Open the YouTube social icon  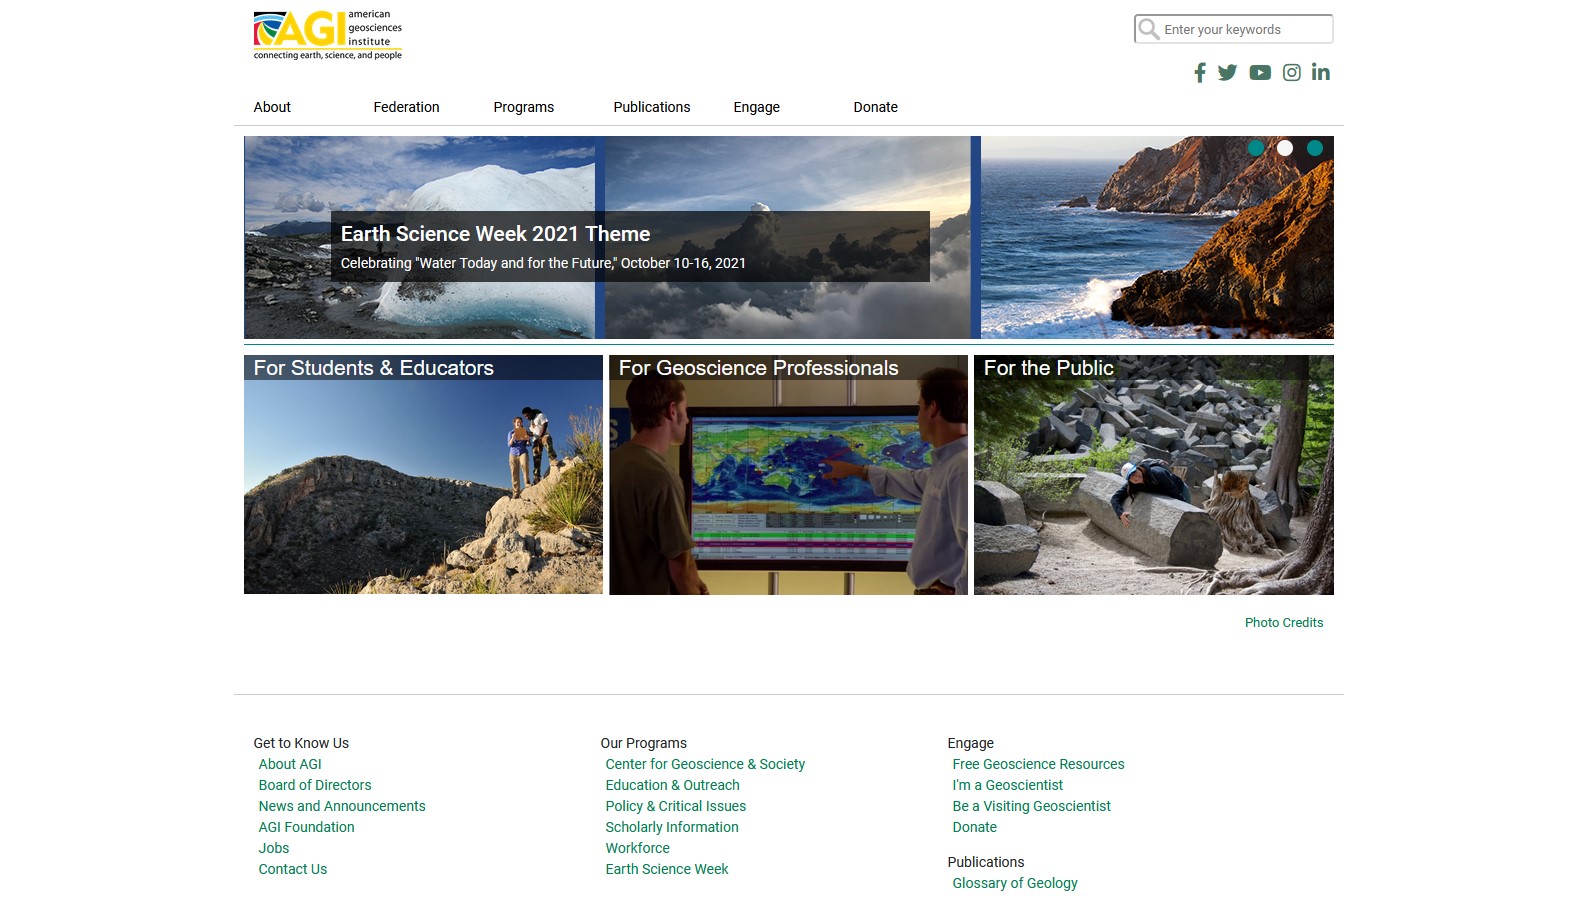[1259, 72]
